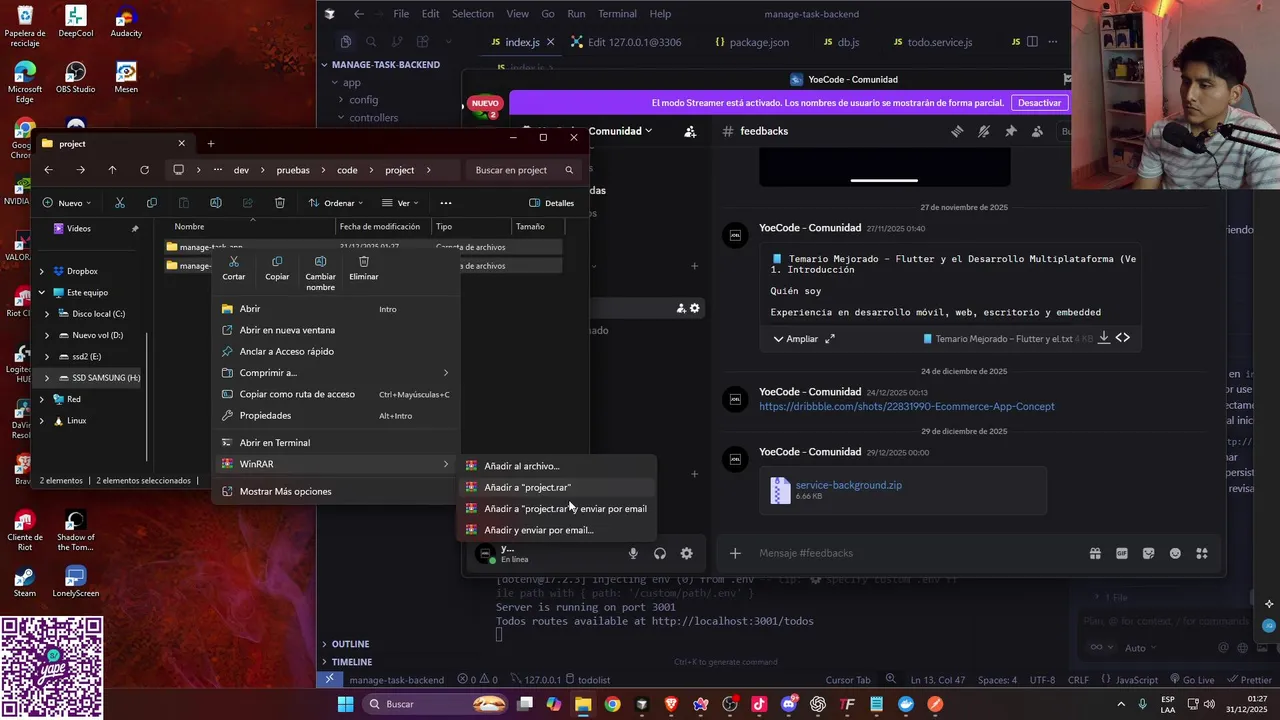1280x720 pixels.
Task: Click pruebas in Explorer breadcrumb
Action: 293,170
